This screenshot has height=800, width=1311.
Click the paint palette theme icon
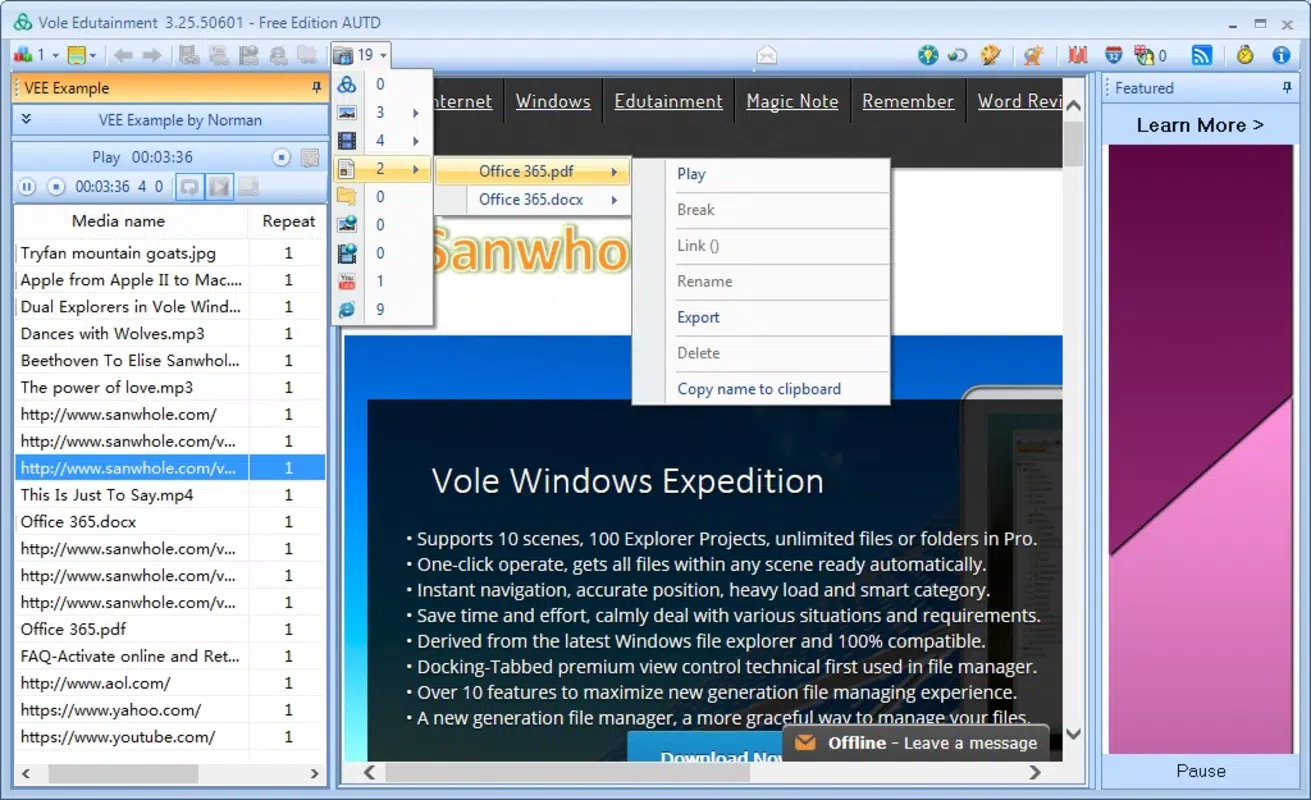point(991,55)
